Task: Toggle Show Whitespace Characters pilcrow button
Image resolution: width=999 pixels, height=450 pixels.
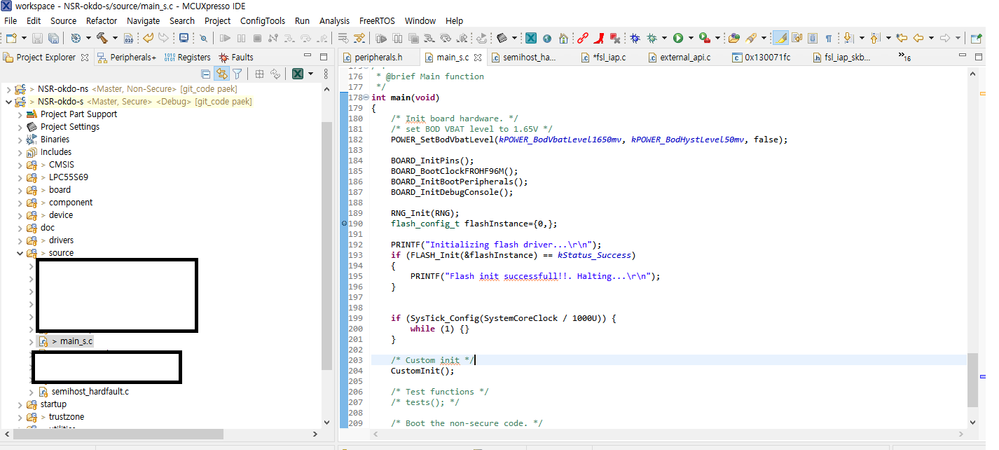Action: tap(828, 38)
